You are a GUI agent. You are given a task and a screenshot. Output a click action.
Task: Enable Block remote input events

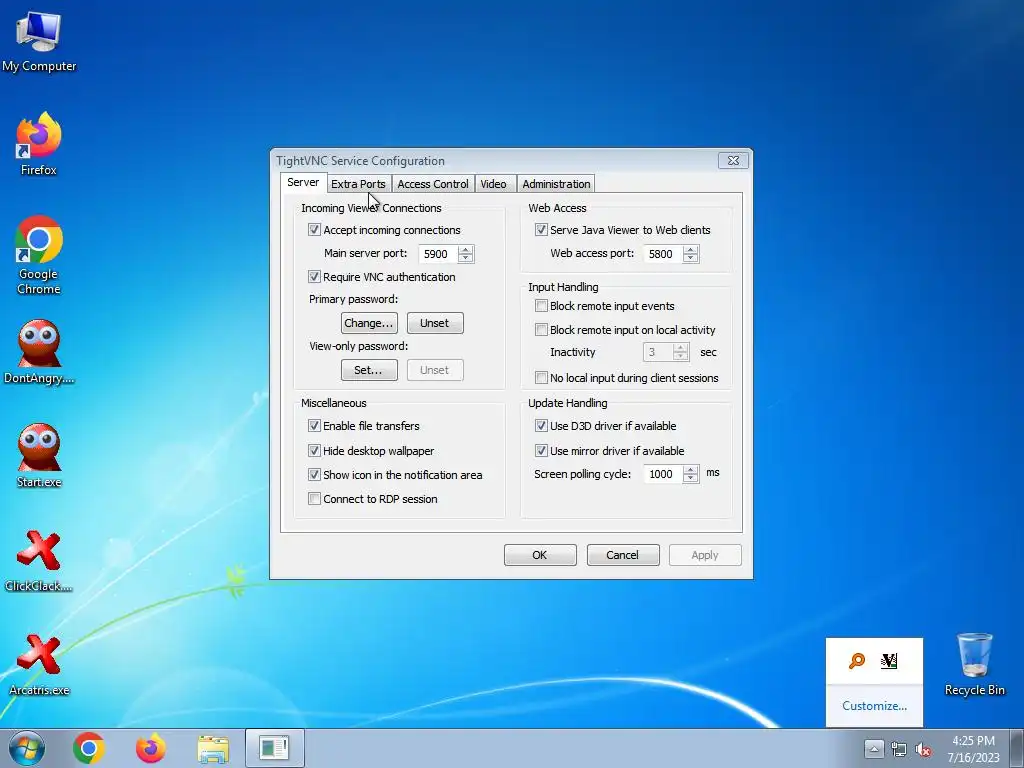541,306
